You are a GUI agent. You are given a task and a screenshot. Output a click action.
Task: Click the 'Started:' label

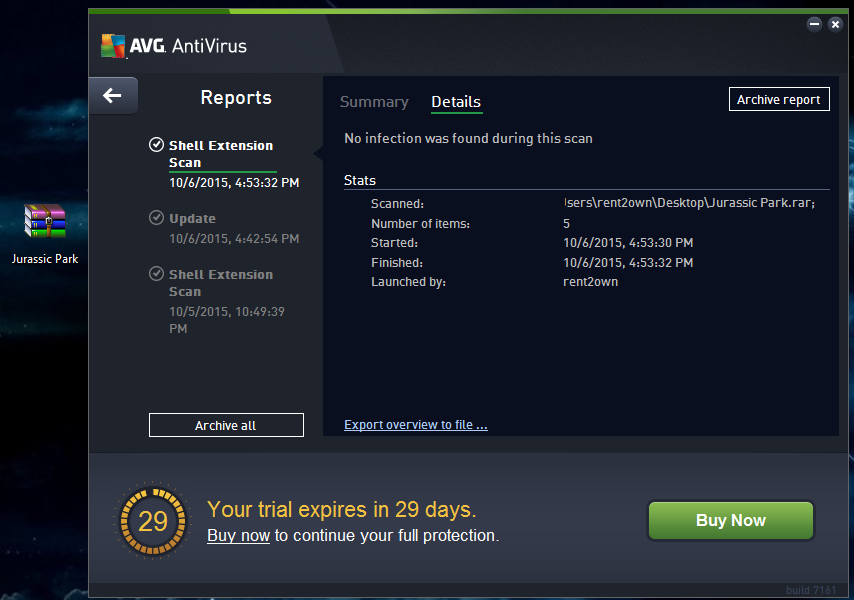[394, 243]
